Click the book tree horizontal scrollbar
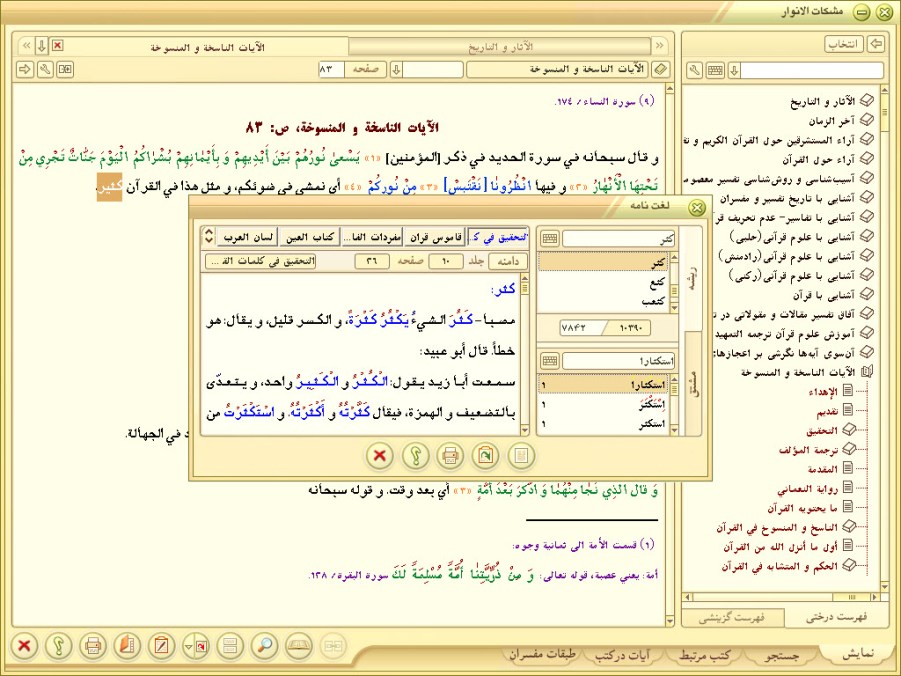901x676 pixels. click(782, 597)
